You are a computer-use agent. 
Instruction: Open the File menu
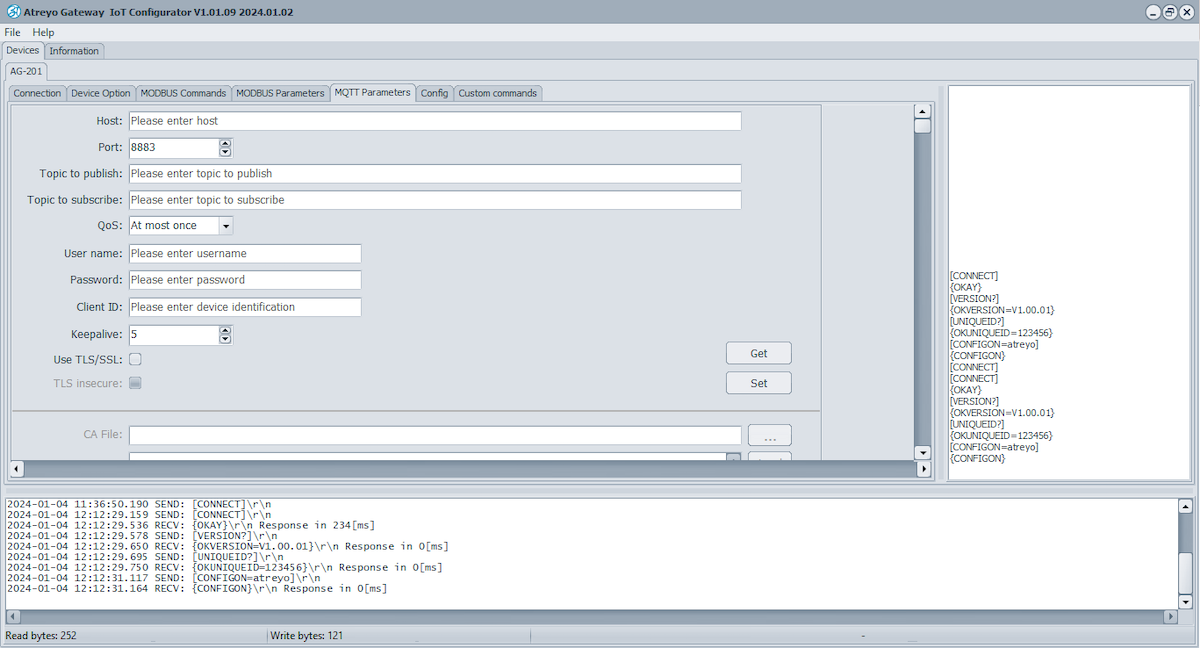[12, 32]
